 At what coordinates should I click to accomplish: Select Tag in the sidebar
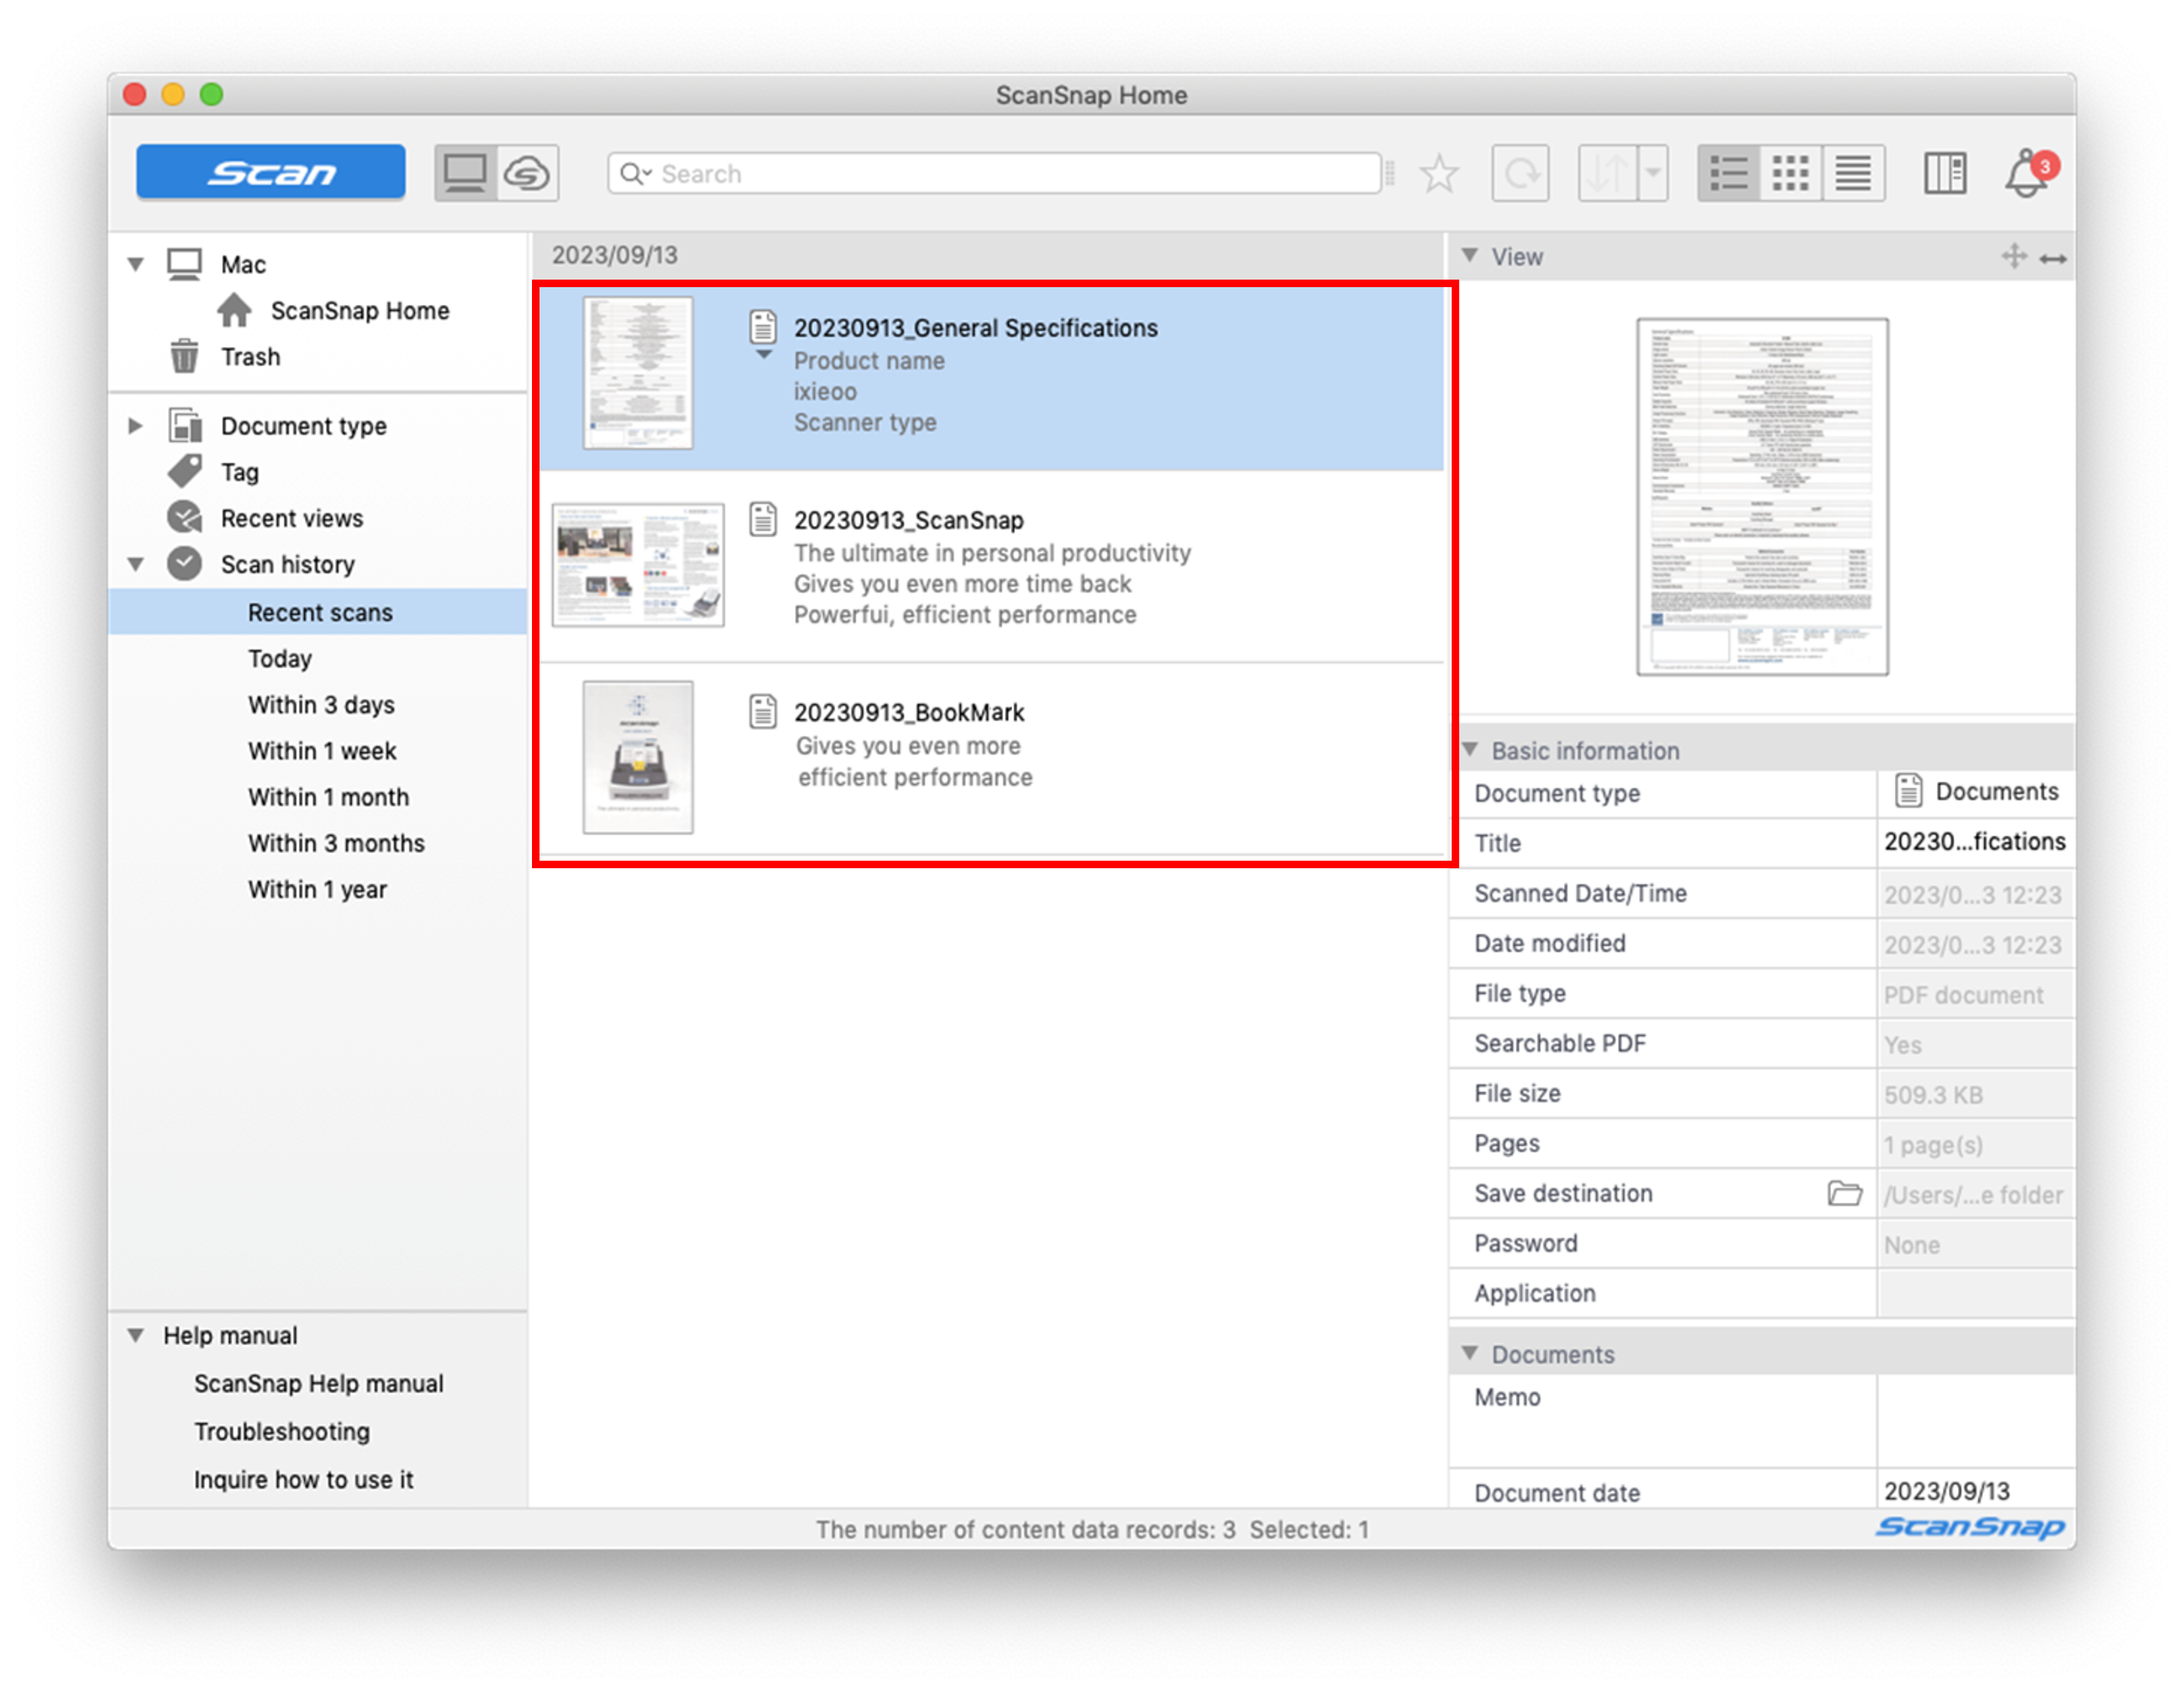pos(239,472)
